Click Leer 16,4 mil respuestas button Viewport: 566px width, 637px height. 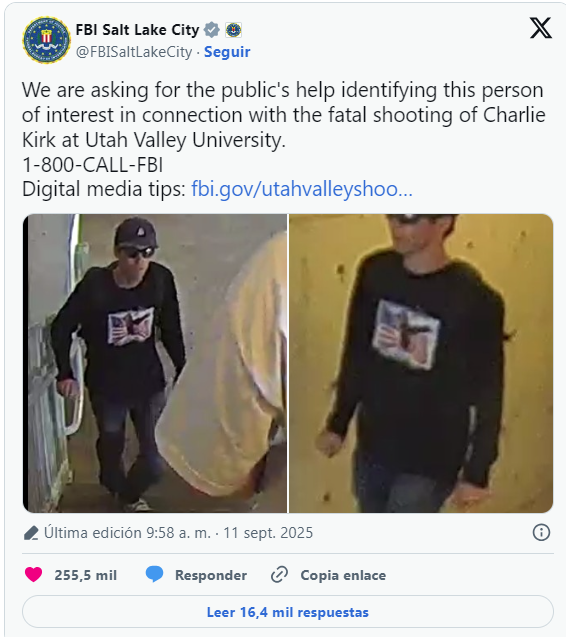pyautogui.click(x=288, y=612)
